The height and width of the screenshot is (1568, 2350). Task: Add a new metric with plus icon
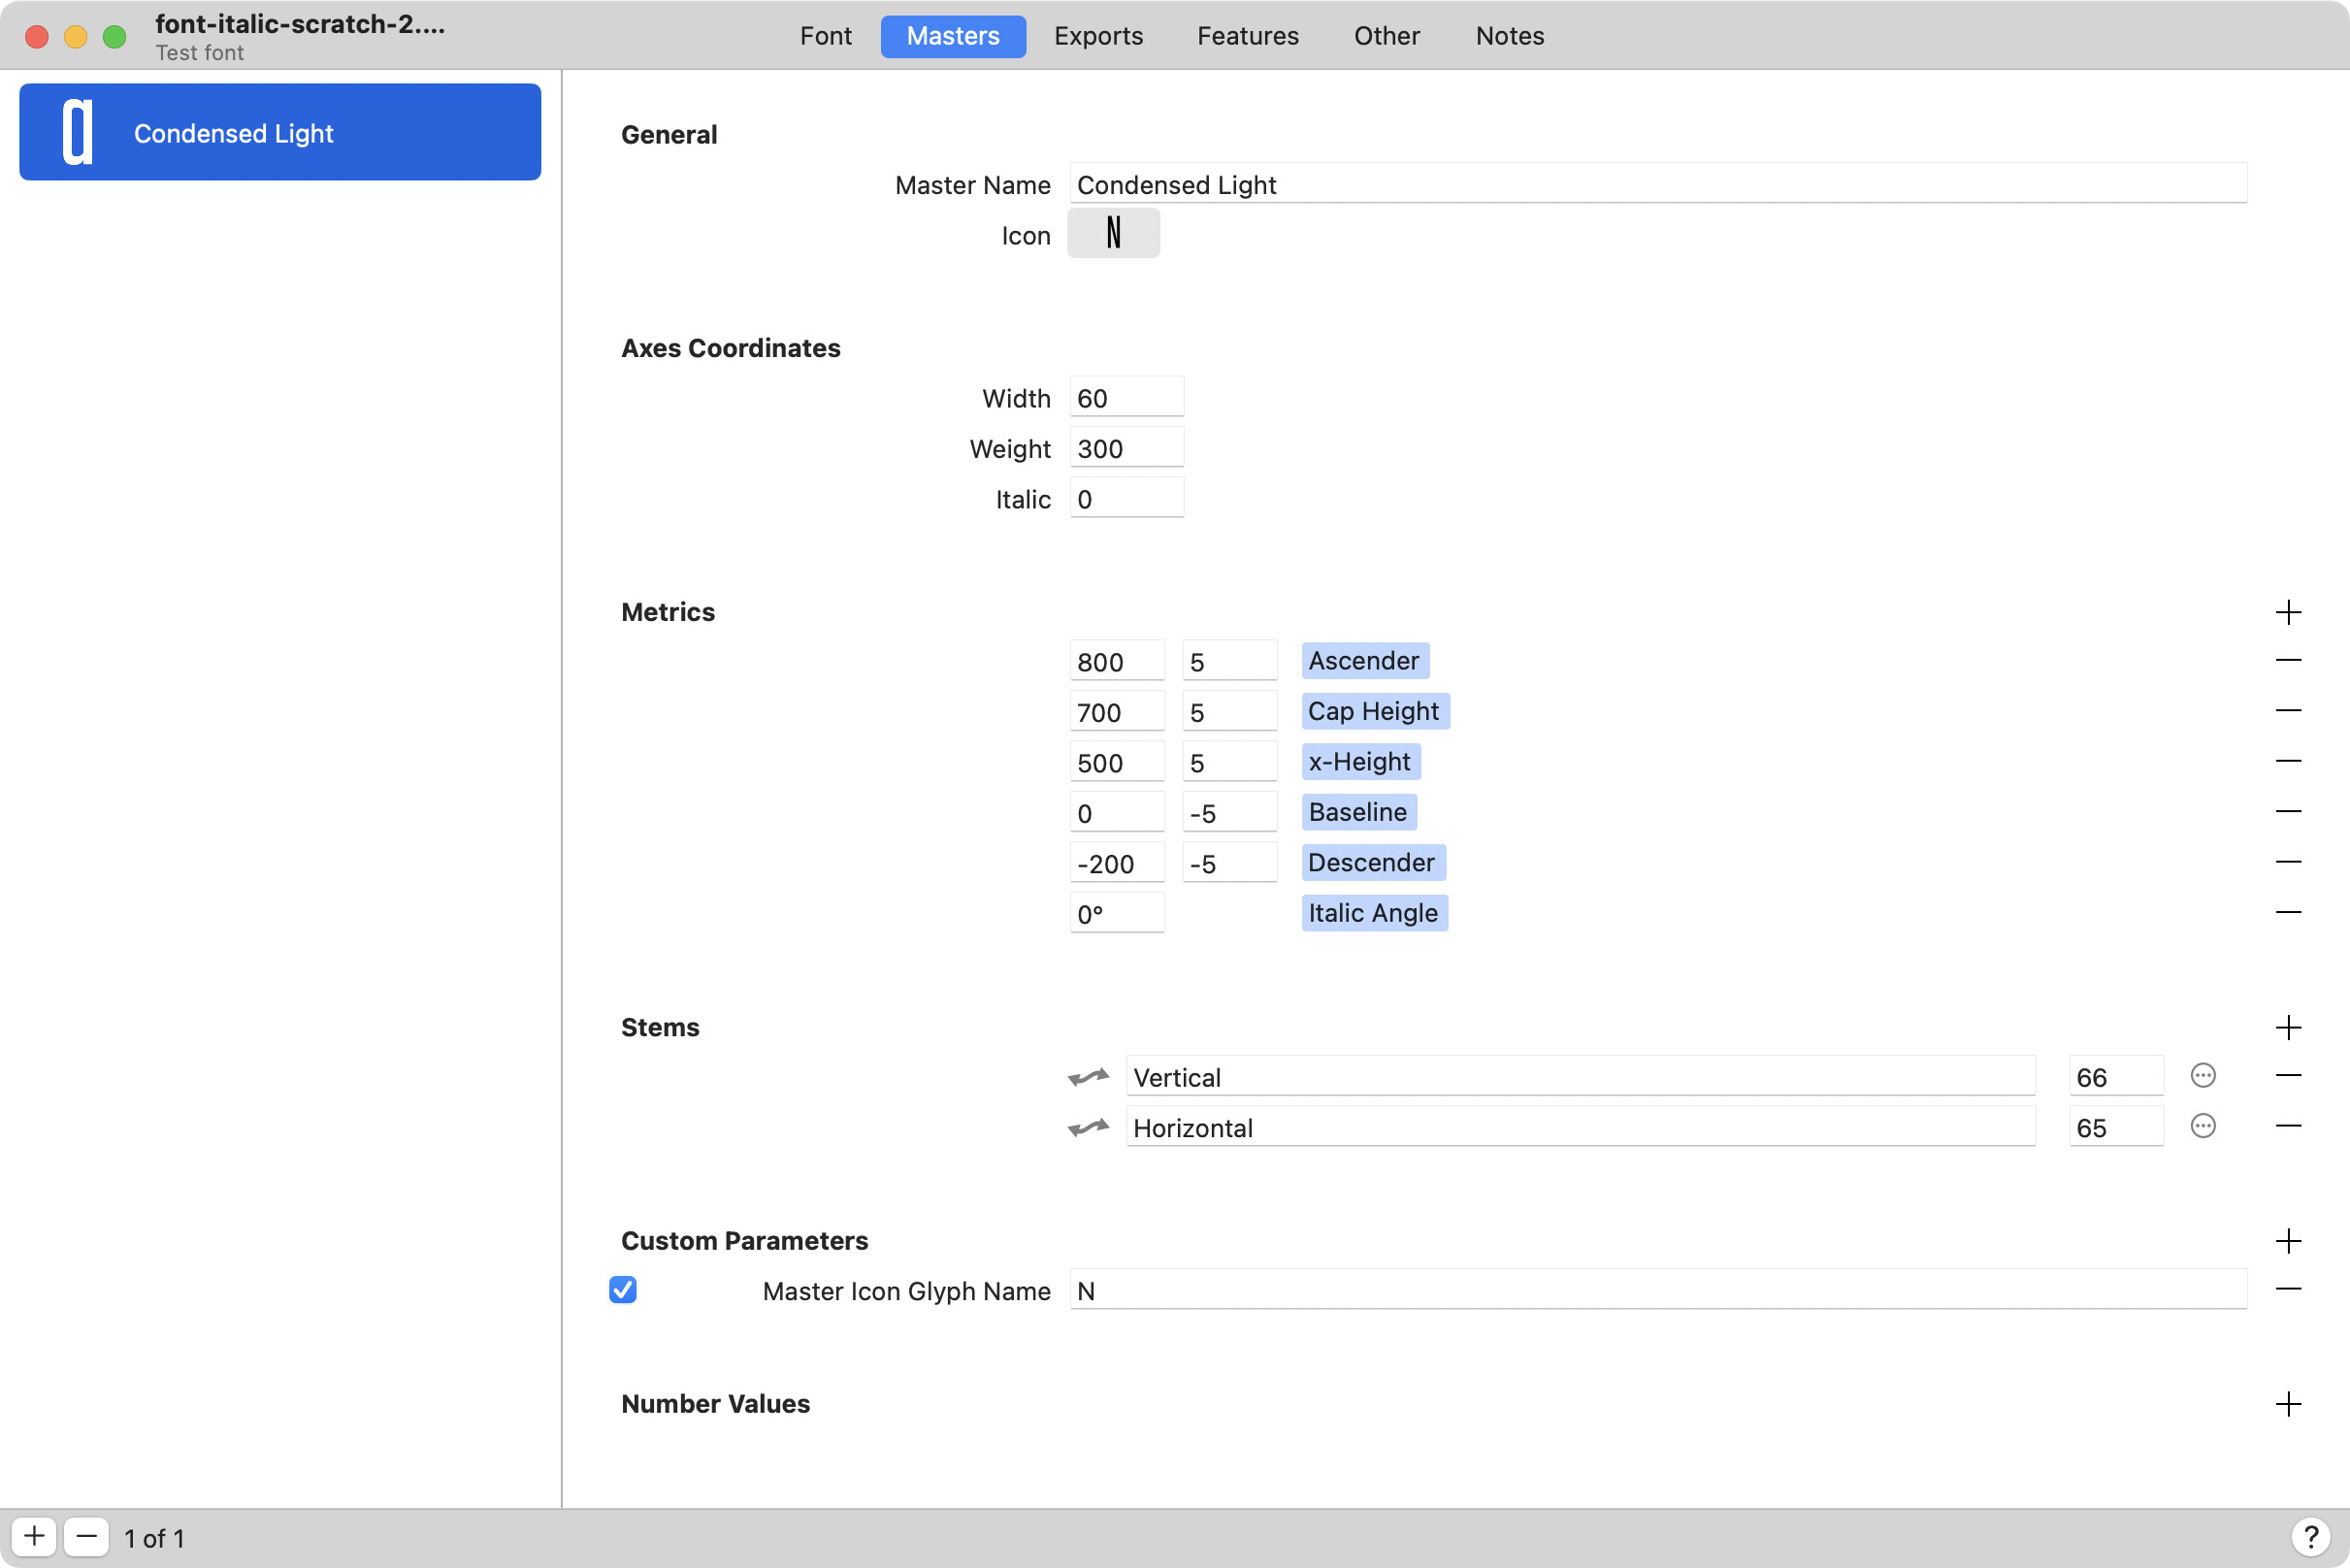click(2288, 612)
